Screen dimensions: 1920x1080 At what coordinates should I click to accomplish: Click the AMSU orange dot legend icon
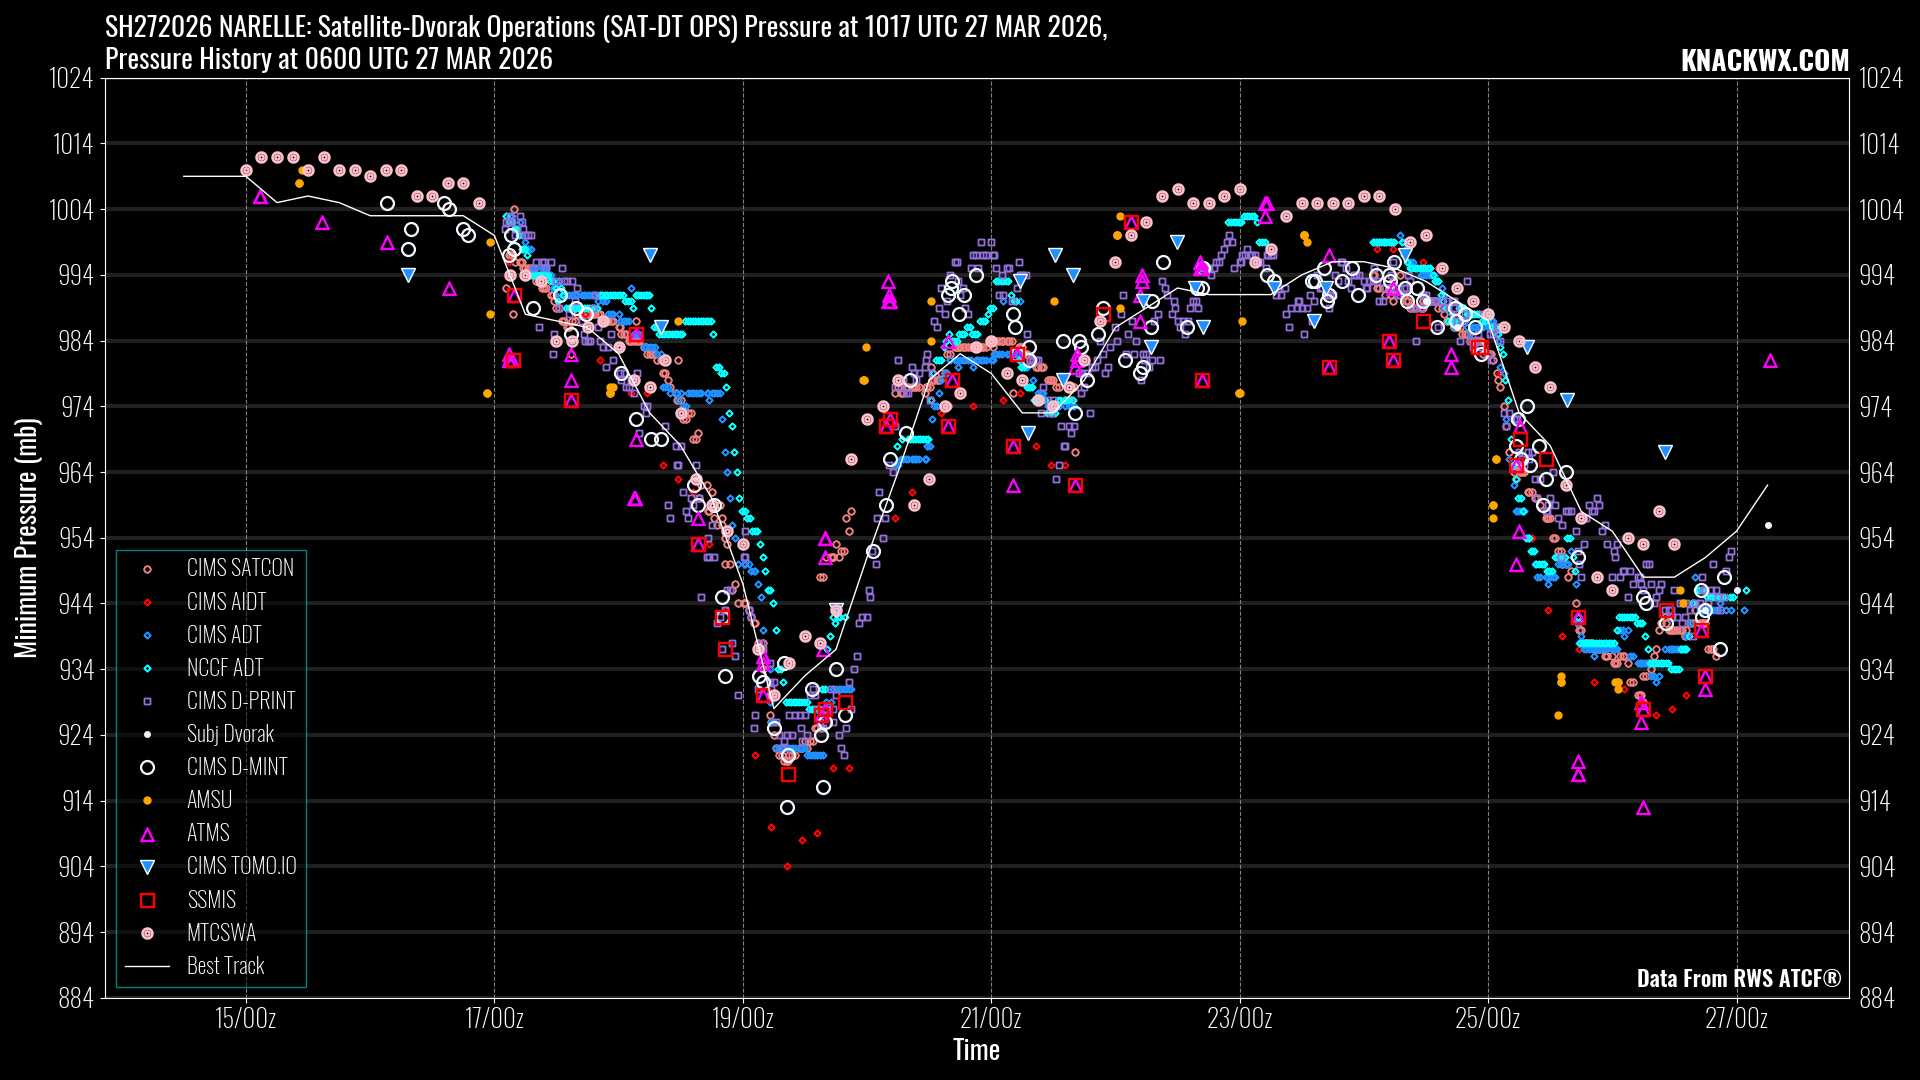click(147, 801)
